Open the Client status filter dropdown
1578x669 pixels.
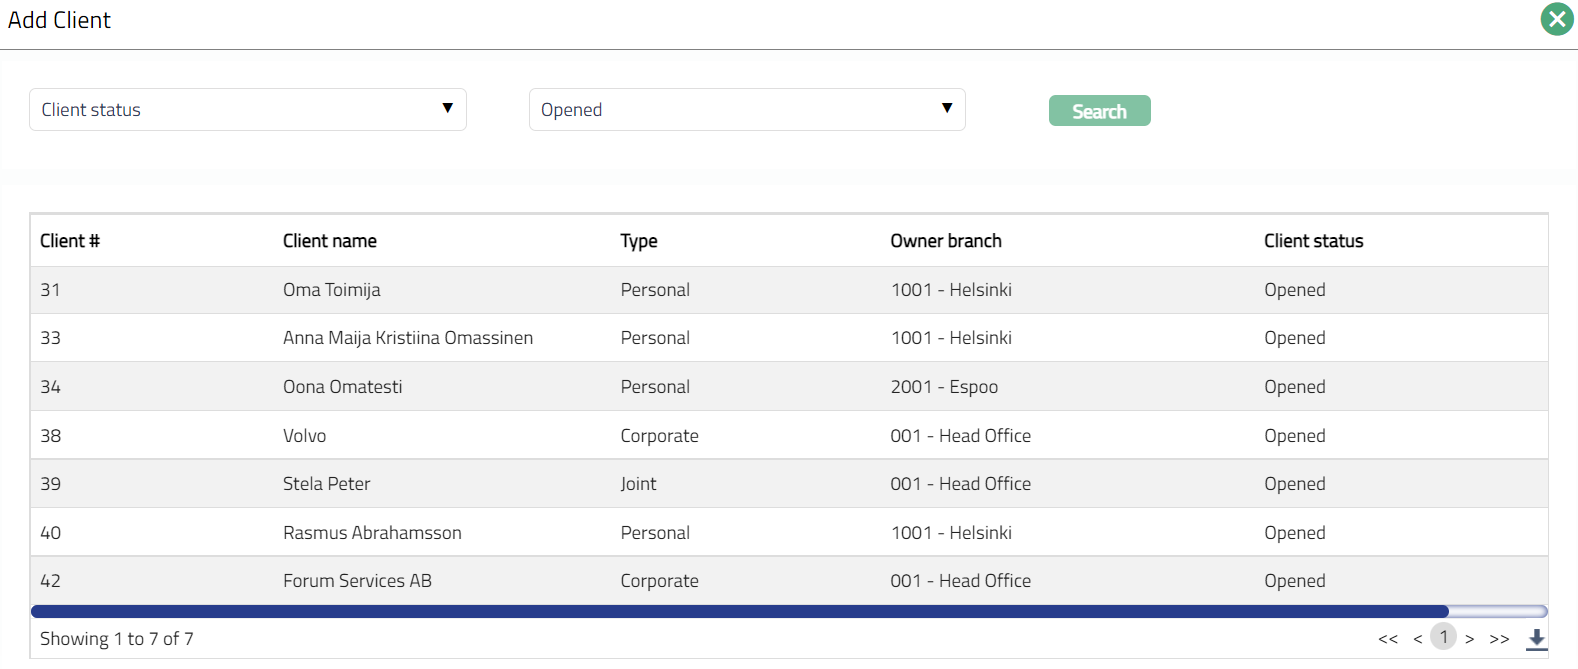coord(247,110)
